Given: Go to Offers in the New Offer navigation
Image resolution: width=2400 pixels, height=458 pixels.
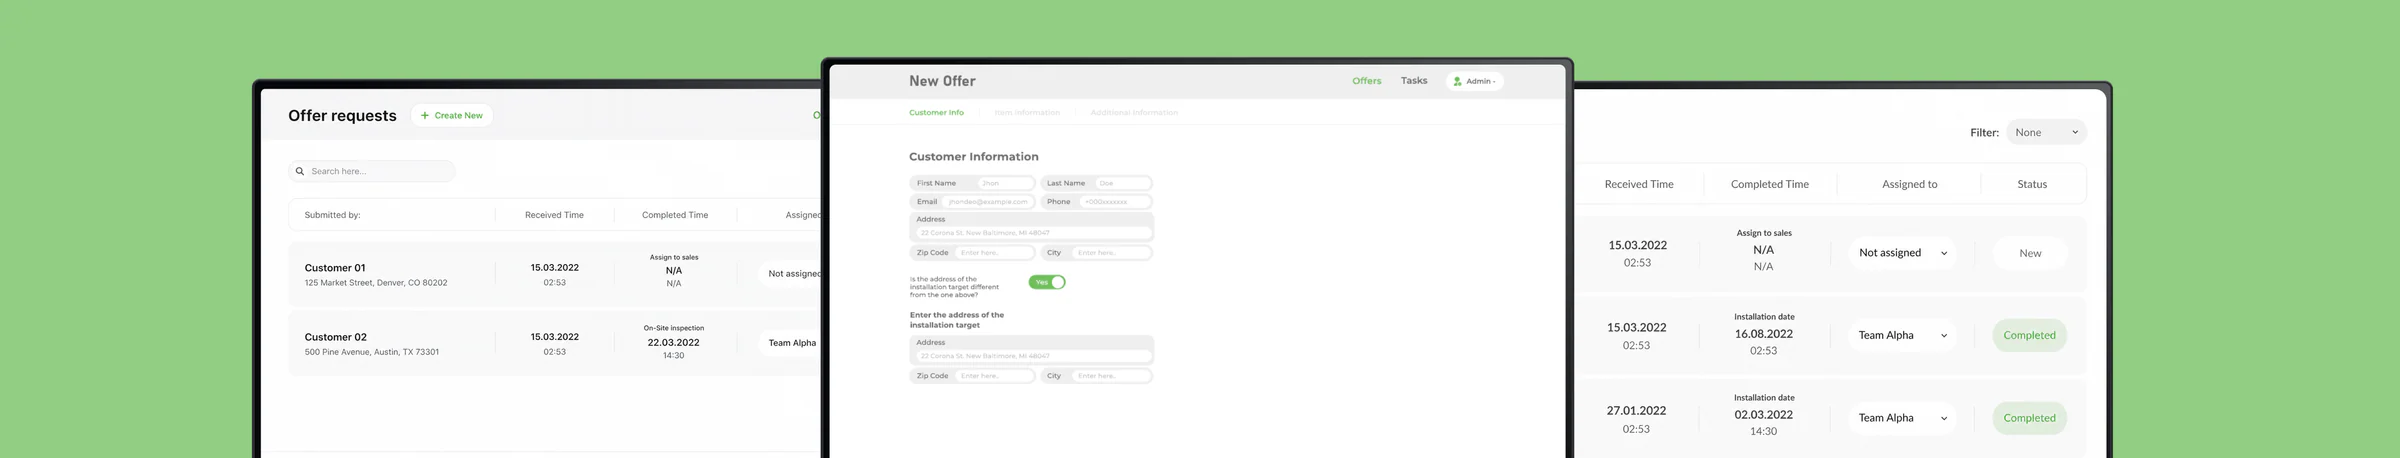Looking at the screenshot, I should click(x=1367, y=81).
